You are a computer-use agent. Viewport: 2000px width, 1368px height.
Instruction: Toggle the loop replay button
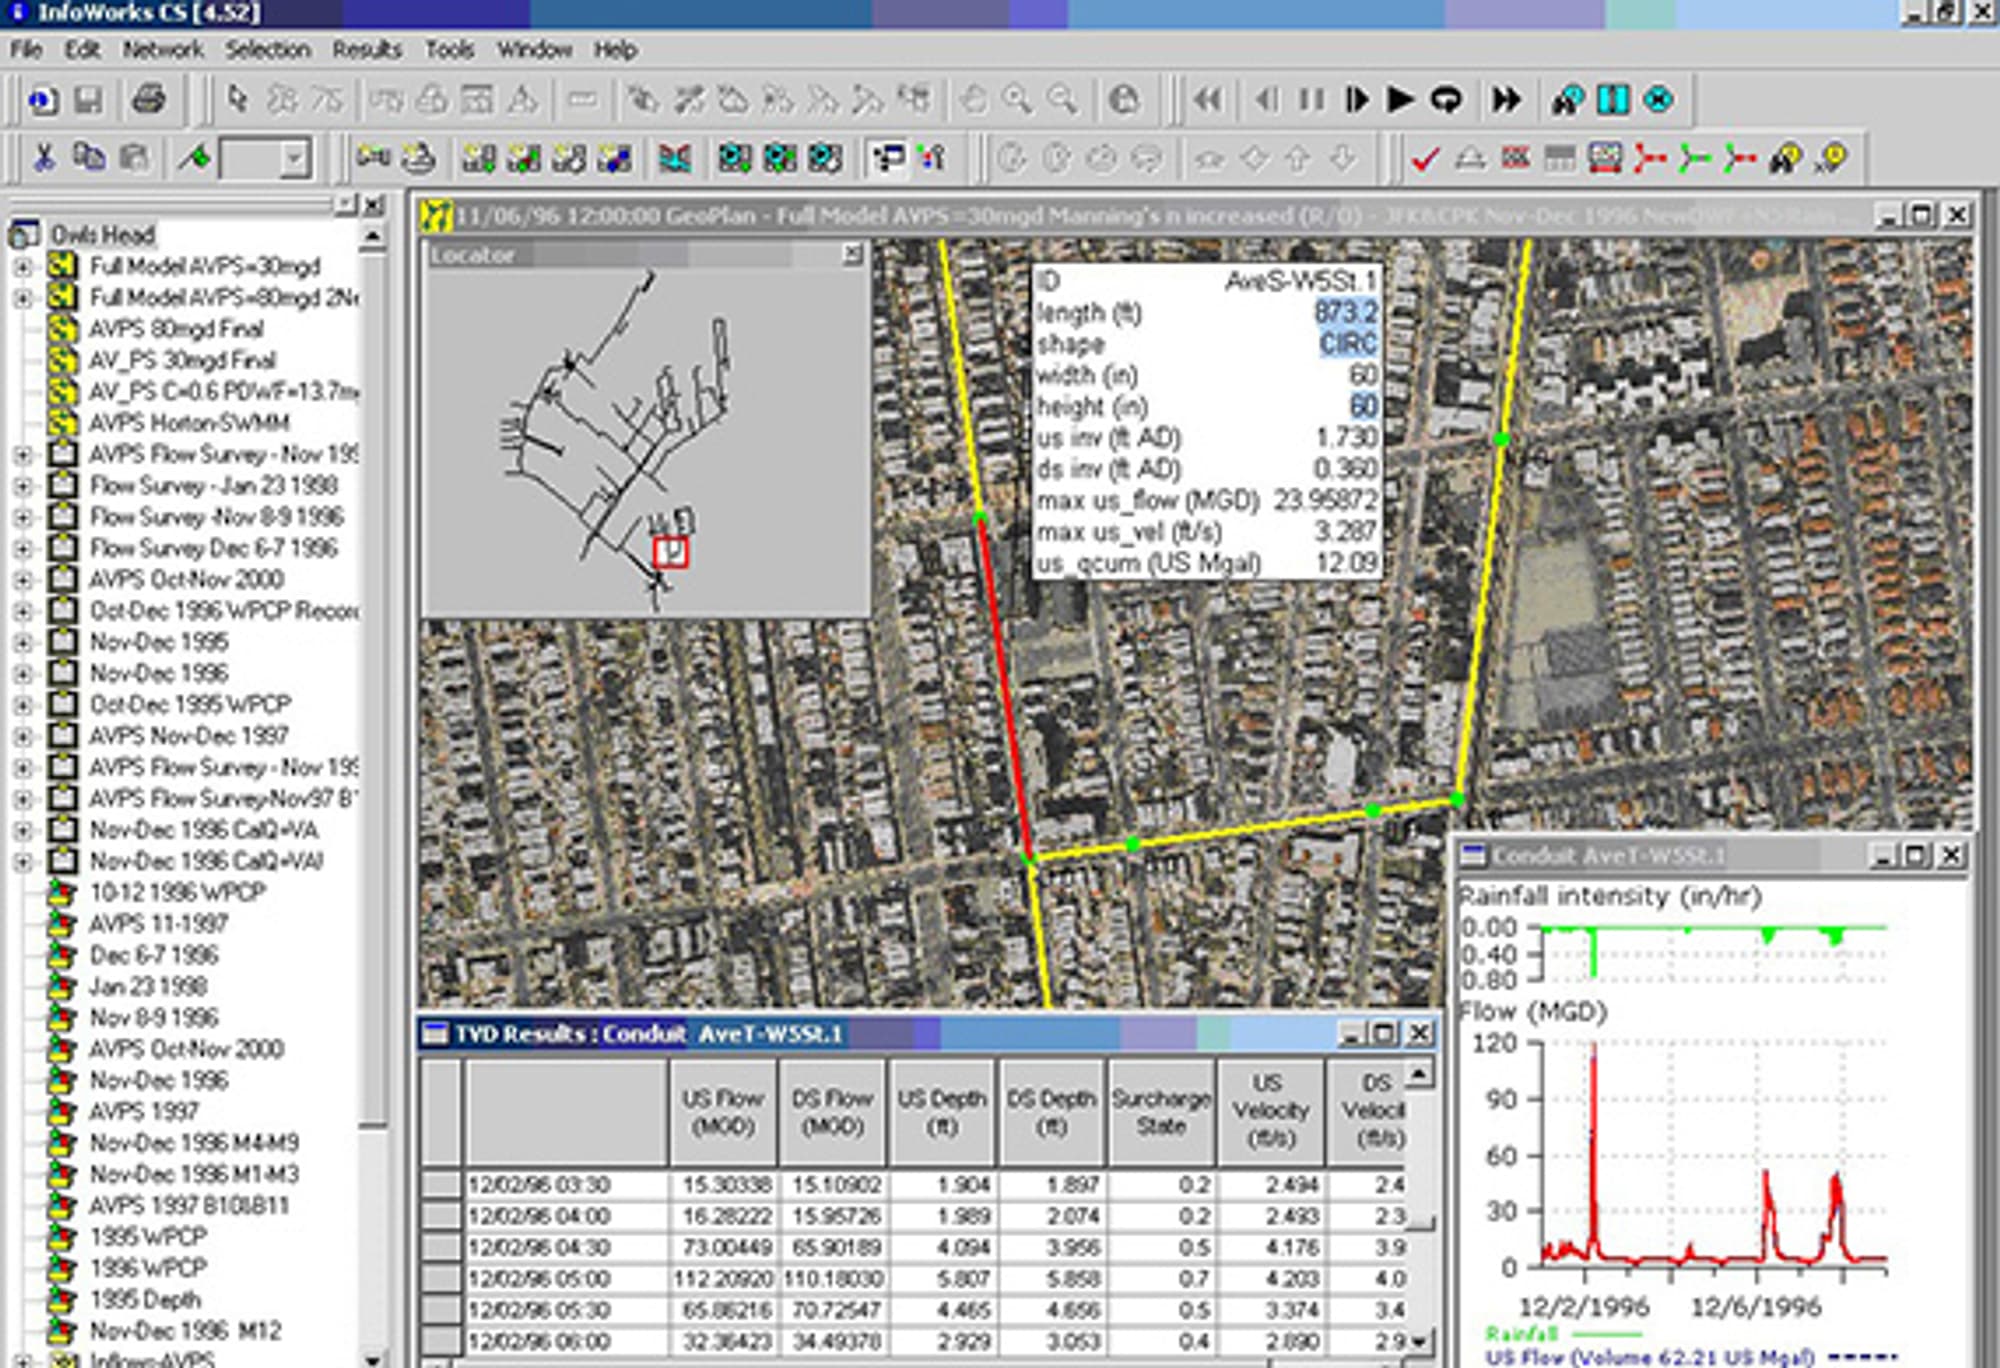tap(1446, 100)
